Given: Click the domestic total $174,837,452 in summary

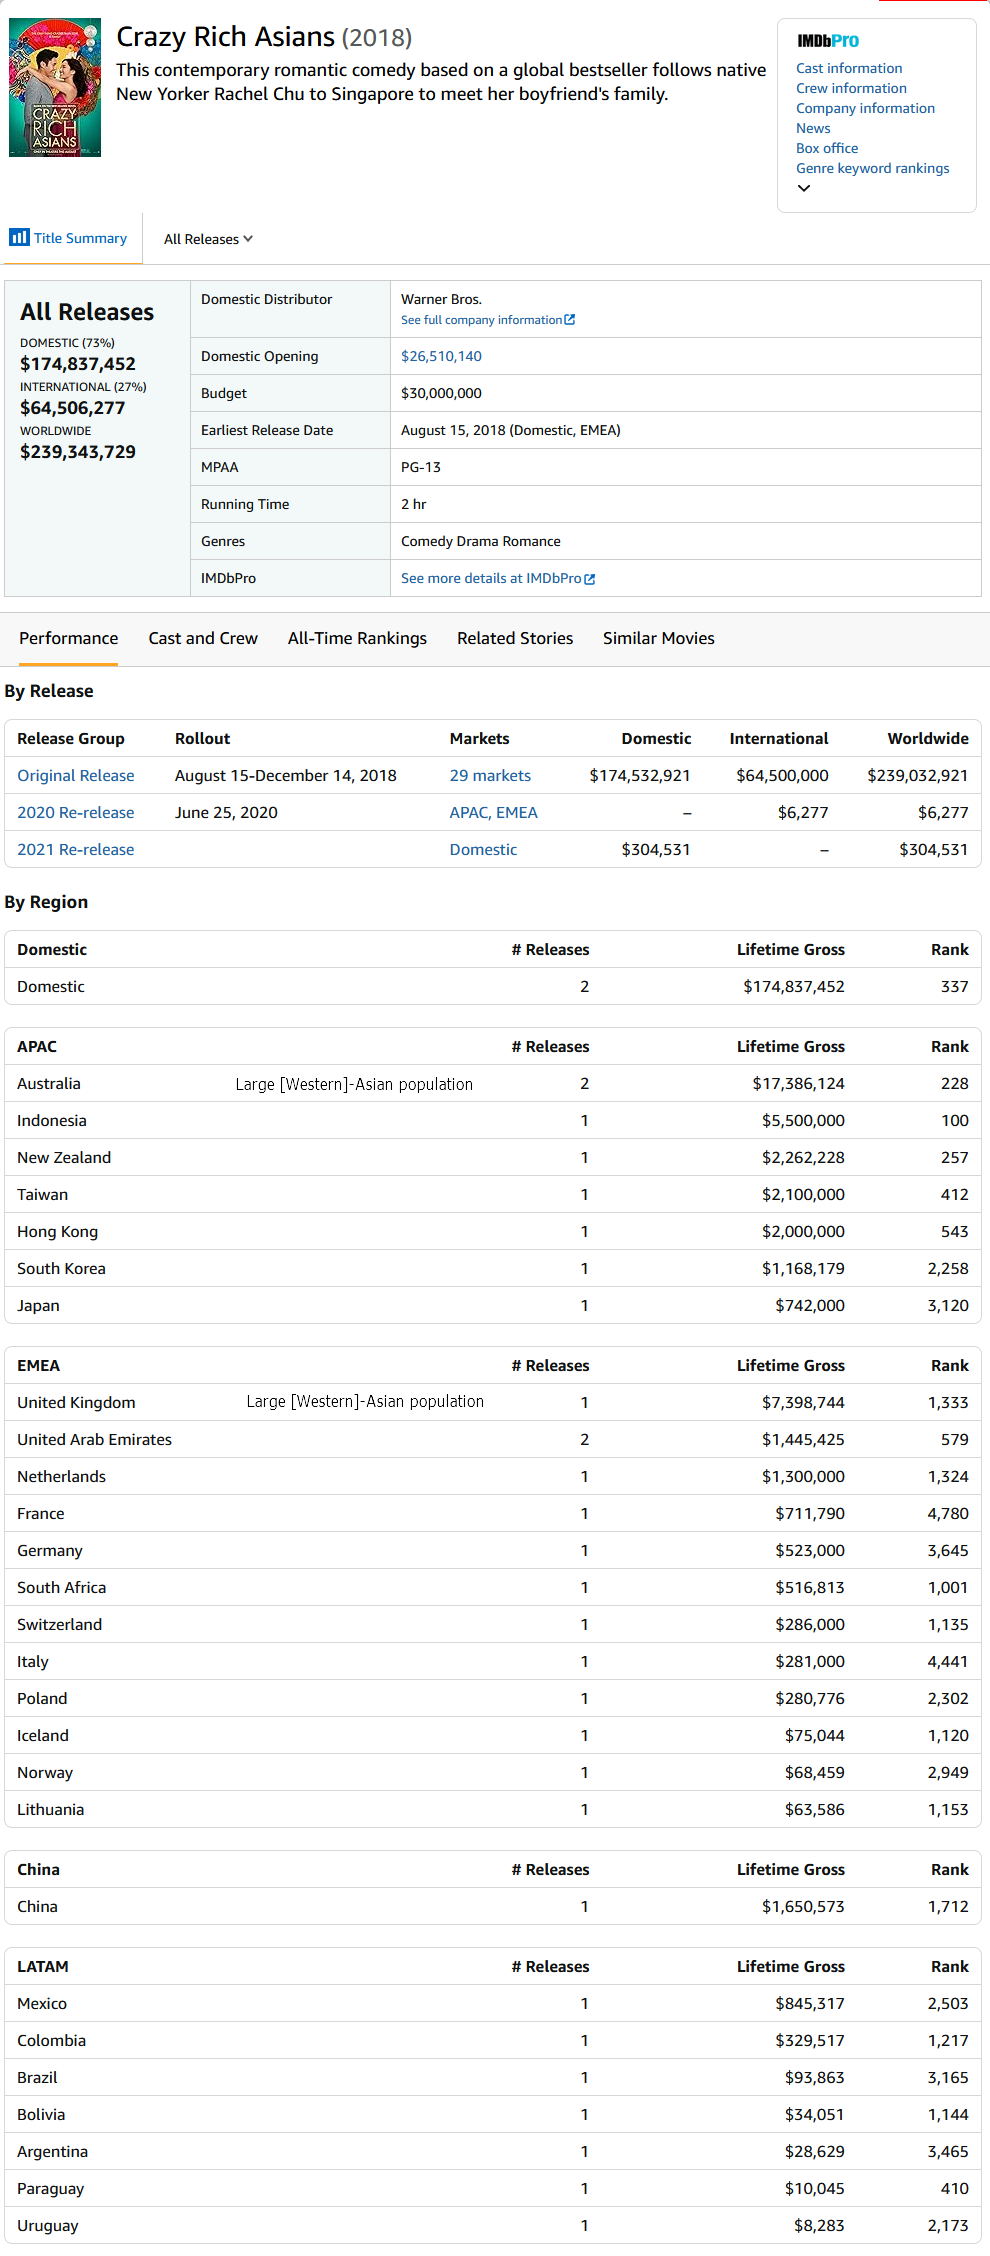Looking at the screenshot, I should point(78,364).
